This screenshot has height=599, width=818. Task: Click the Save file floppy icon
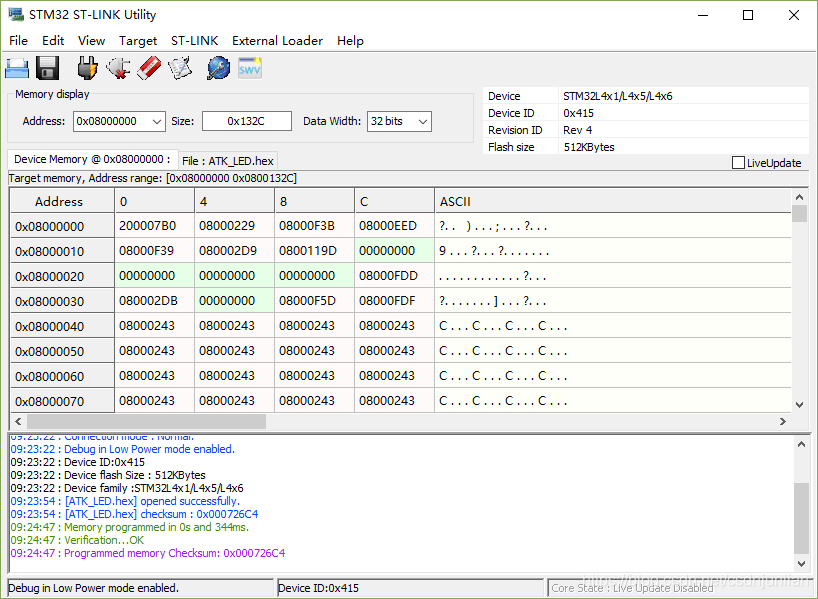point(47,68)
